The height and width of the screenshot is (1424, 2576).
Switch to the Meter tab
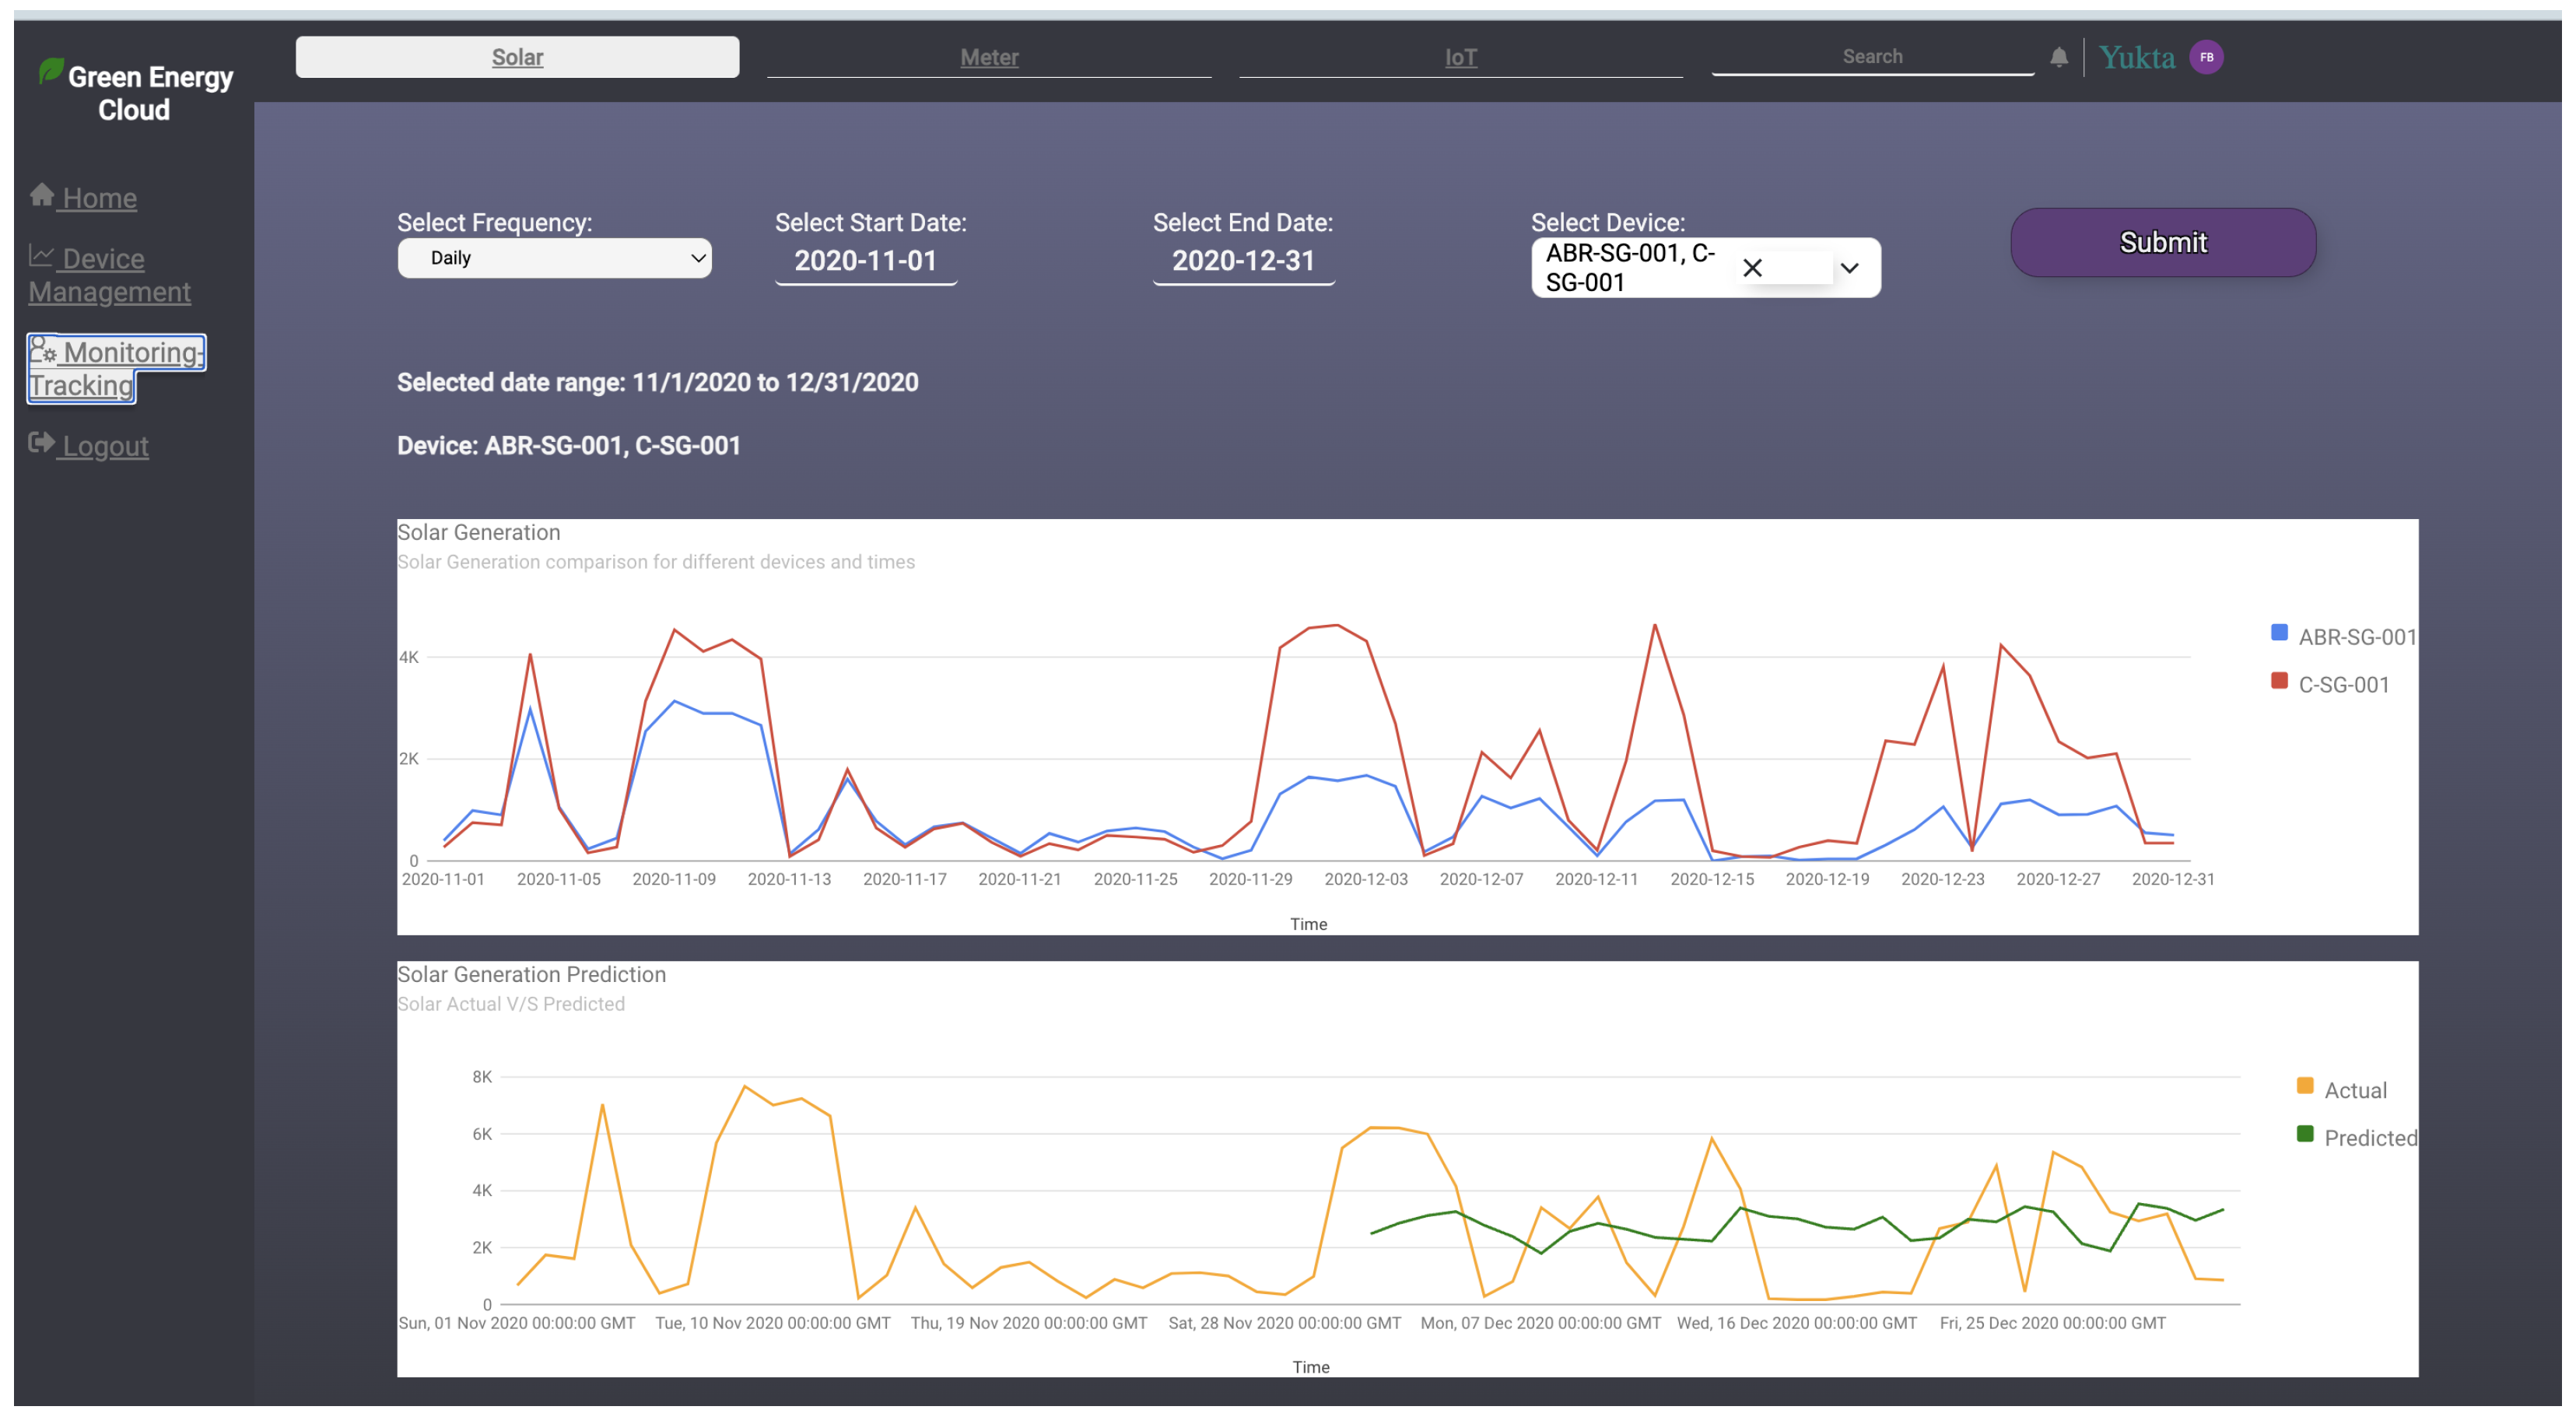click(988, 57)
